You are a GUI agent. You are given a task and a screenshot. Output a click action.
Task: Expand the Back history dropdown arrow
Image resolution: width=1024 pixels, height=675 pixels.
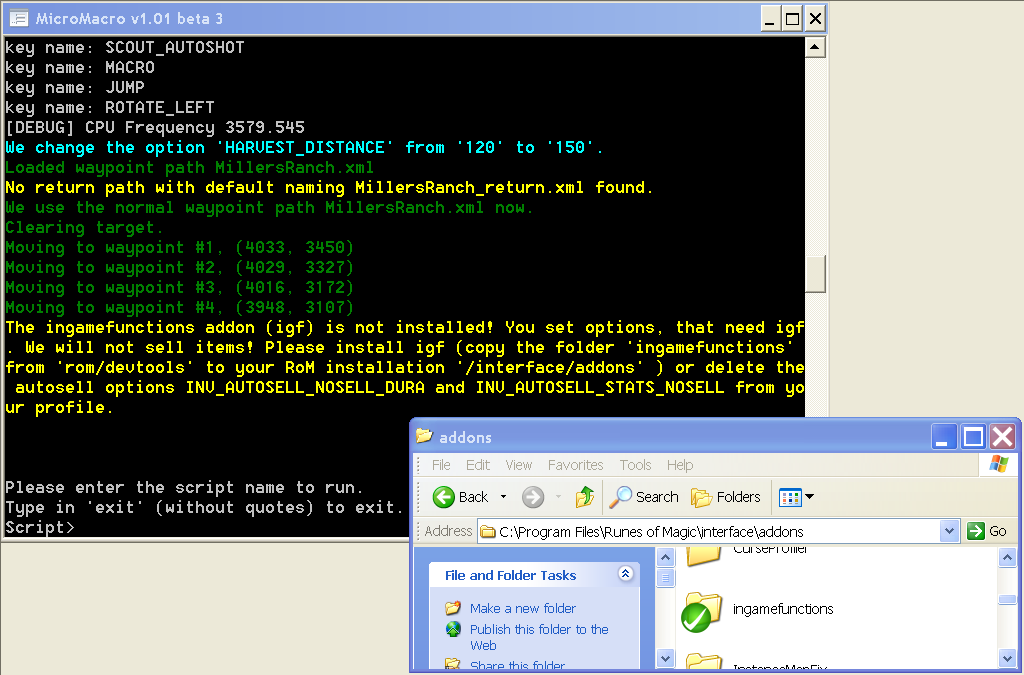pyautogui.click(x=503, y=497)
